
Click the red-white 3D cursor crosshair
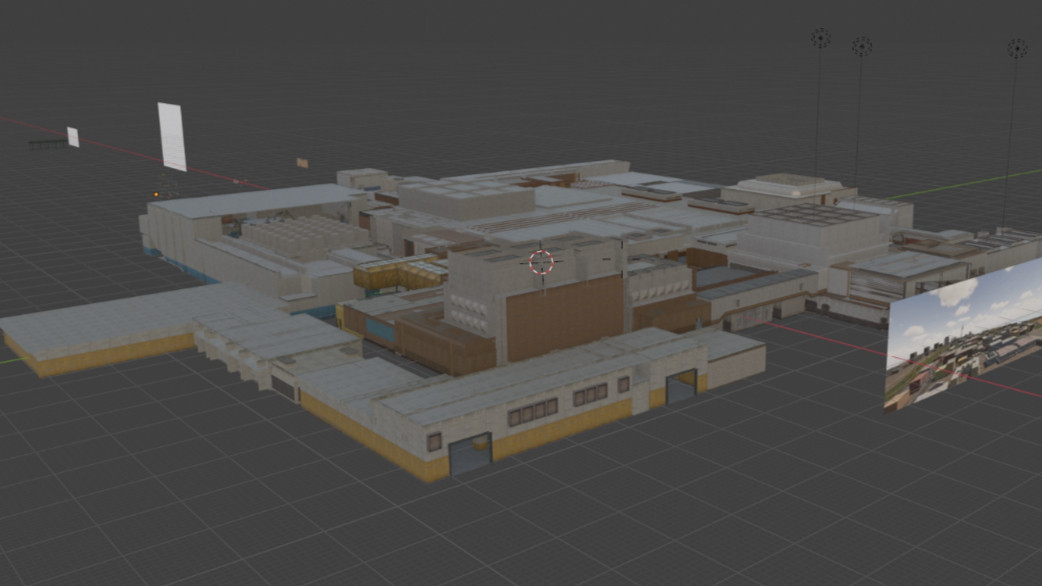[x=541, y=262]
